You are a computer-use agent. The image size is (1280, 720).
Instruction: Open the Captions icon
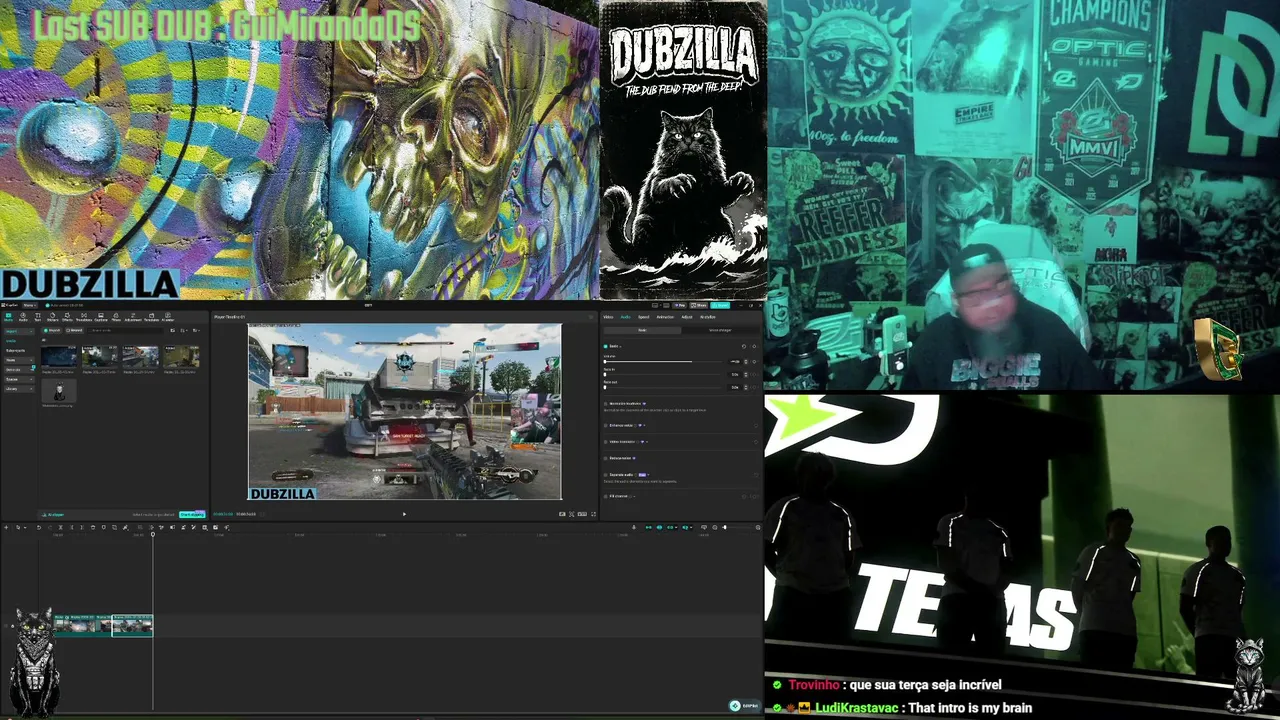(x=101, y=317)
